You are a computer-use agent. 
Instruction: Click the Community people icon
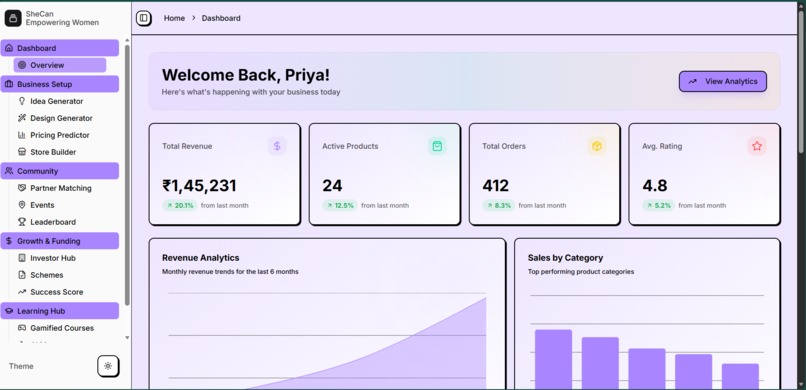click(9, 171)
